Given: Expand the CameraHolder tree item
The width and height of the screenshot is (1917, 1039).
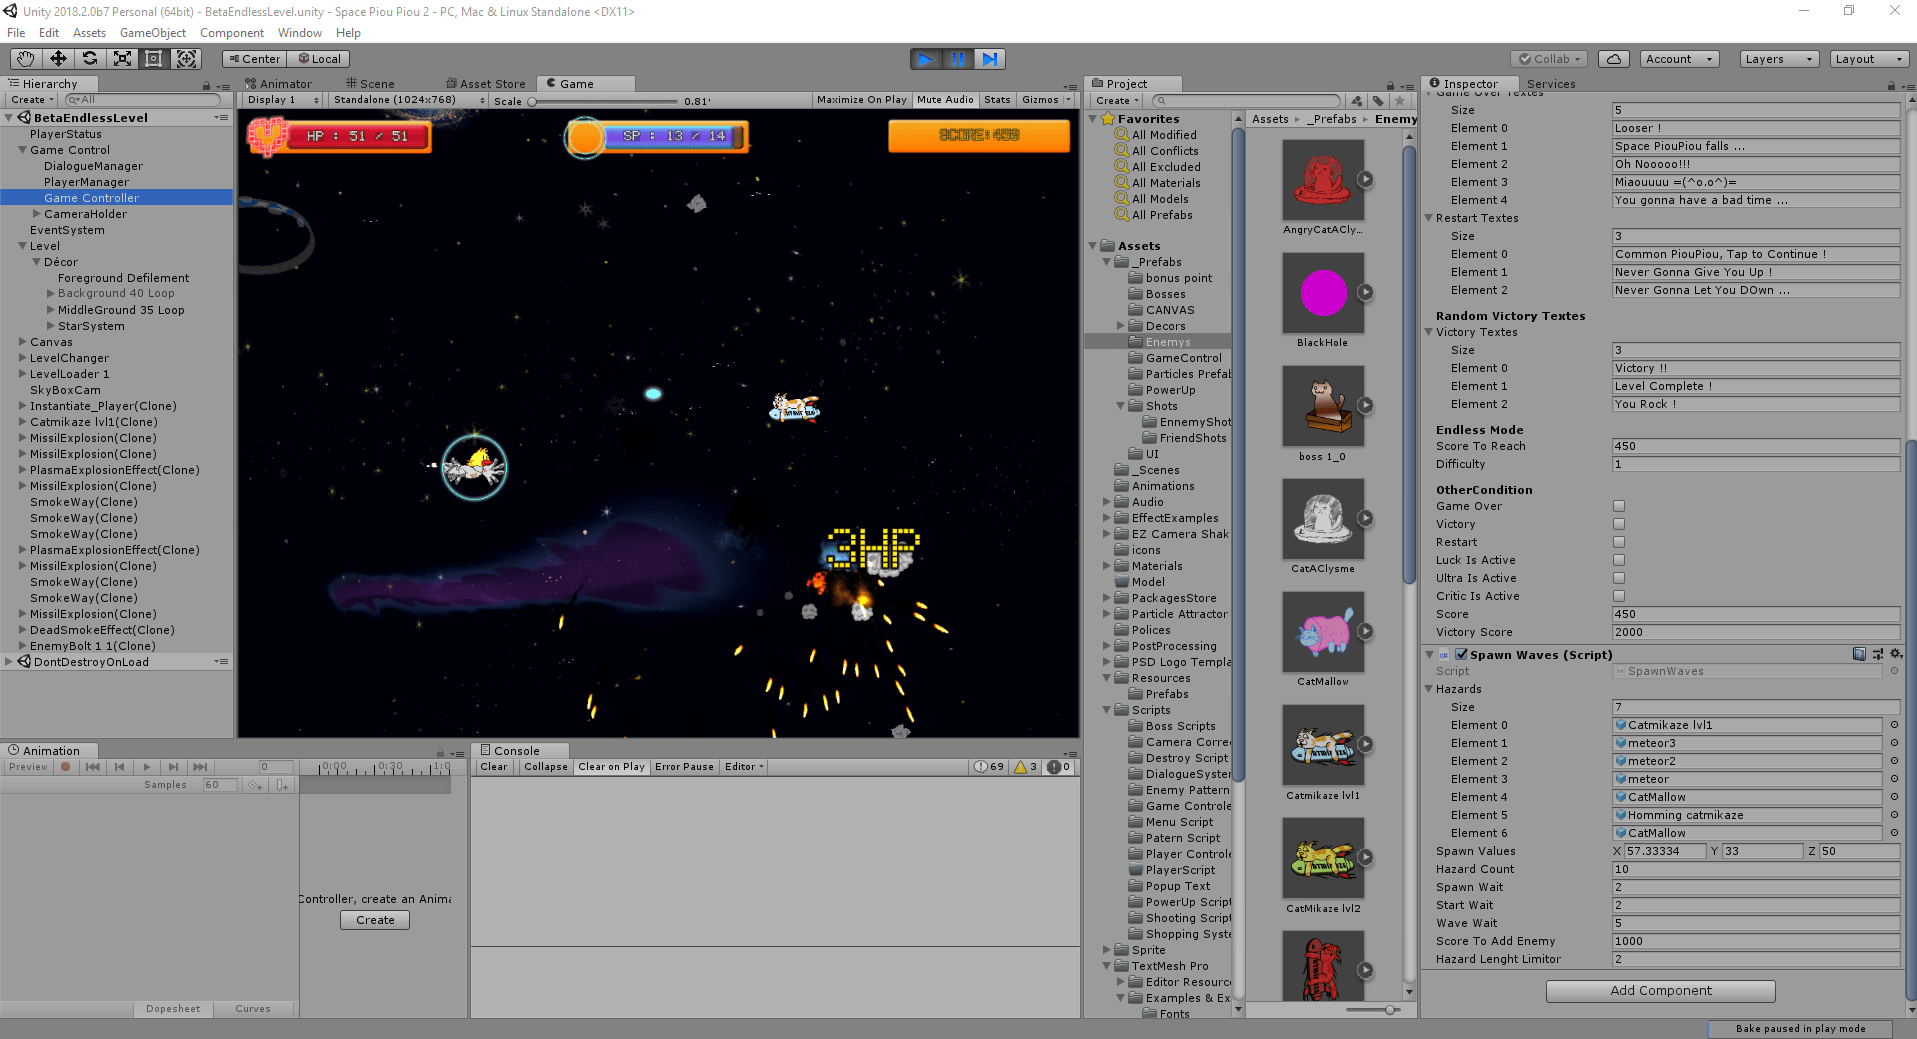Looking at the screenshot, I should [37, 214].
